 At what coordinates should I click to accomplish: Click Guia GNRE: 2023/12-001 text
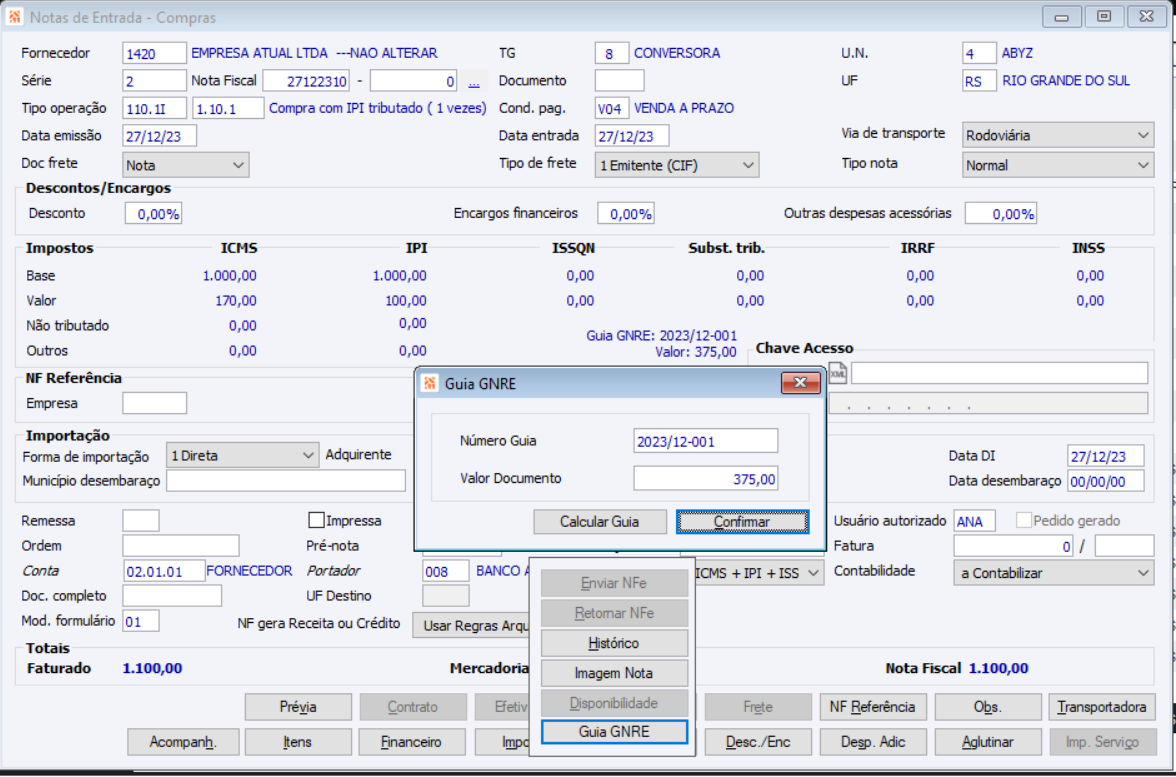[662, 335]
